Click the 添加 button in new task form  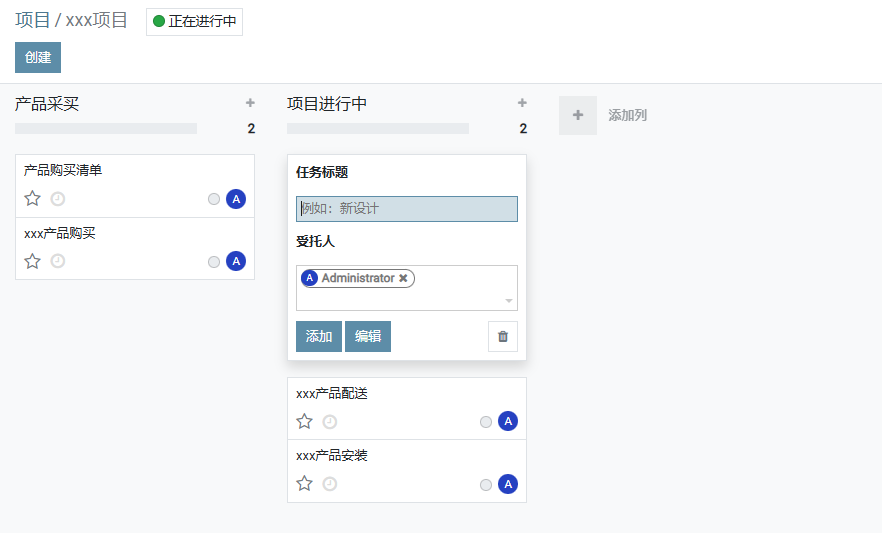(319, 337)
